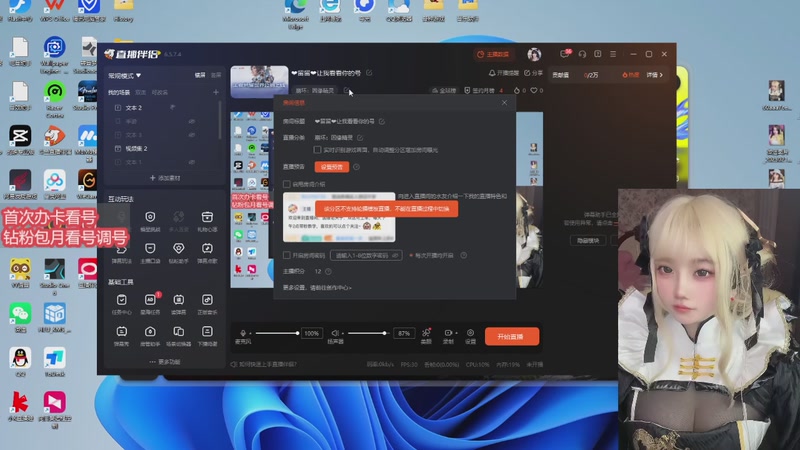Screen dimensions: 800x450
Task: Click 开始直播 start streaming button
Action: tap(512, 337)
